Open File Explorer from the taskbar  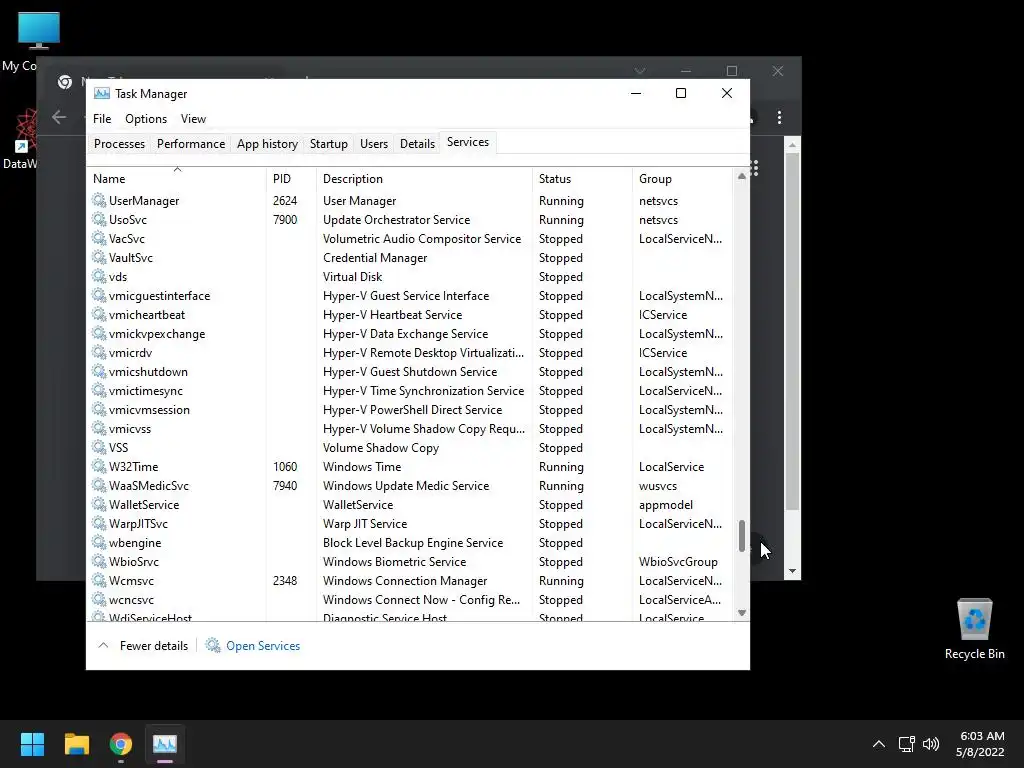click(x=76, y=744)
